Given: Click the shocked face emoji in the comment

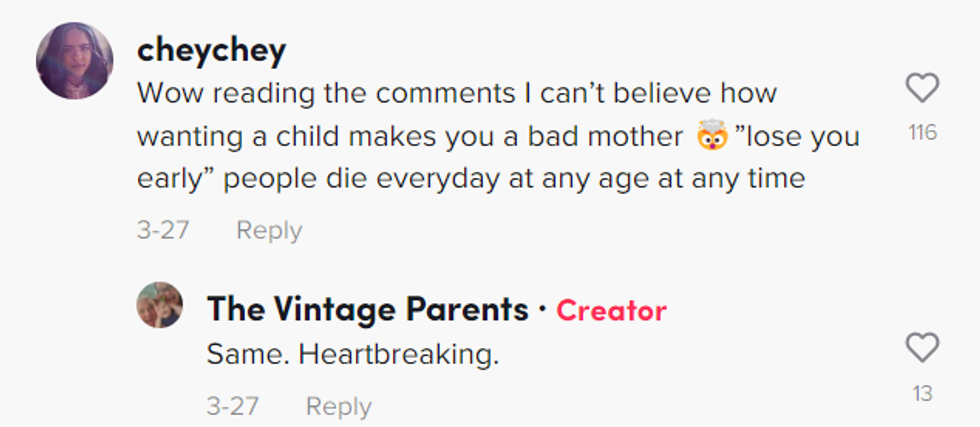Looking at the screenshot, I should coord(710,137).
